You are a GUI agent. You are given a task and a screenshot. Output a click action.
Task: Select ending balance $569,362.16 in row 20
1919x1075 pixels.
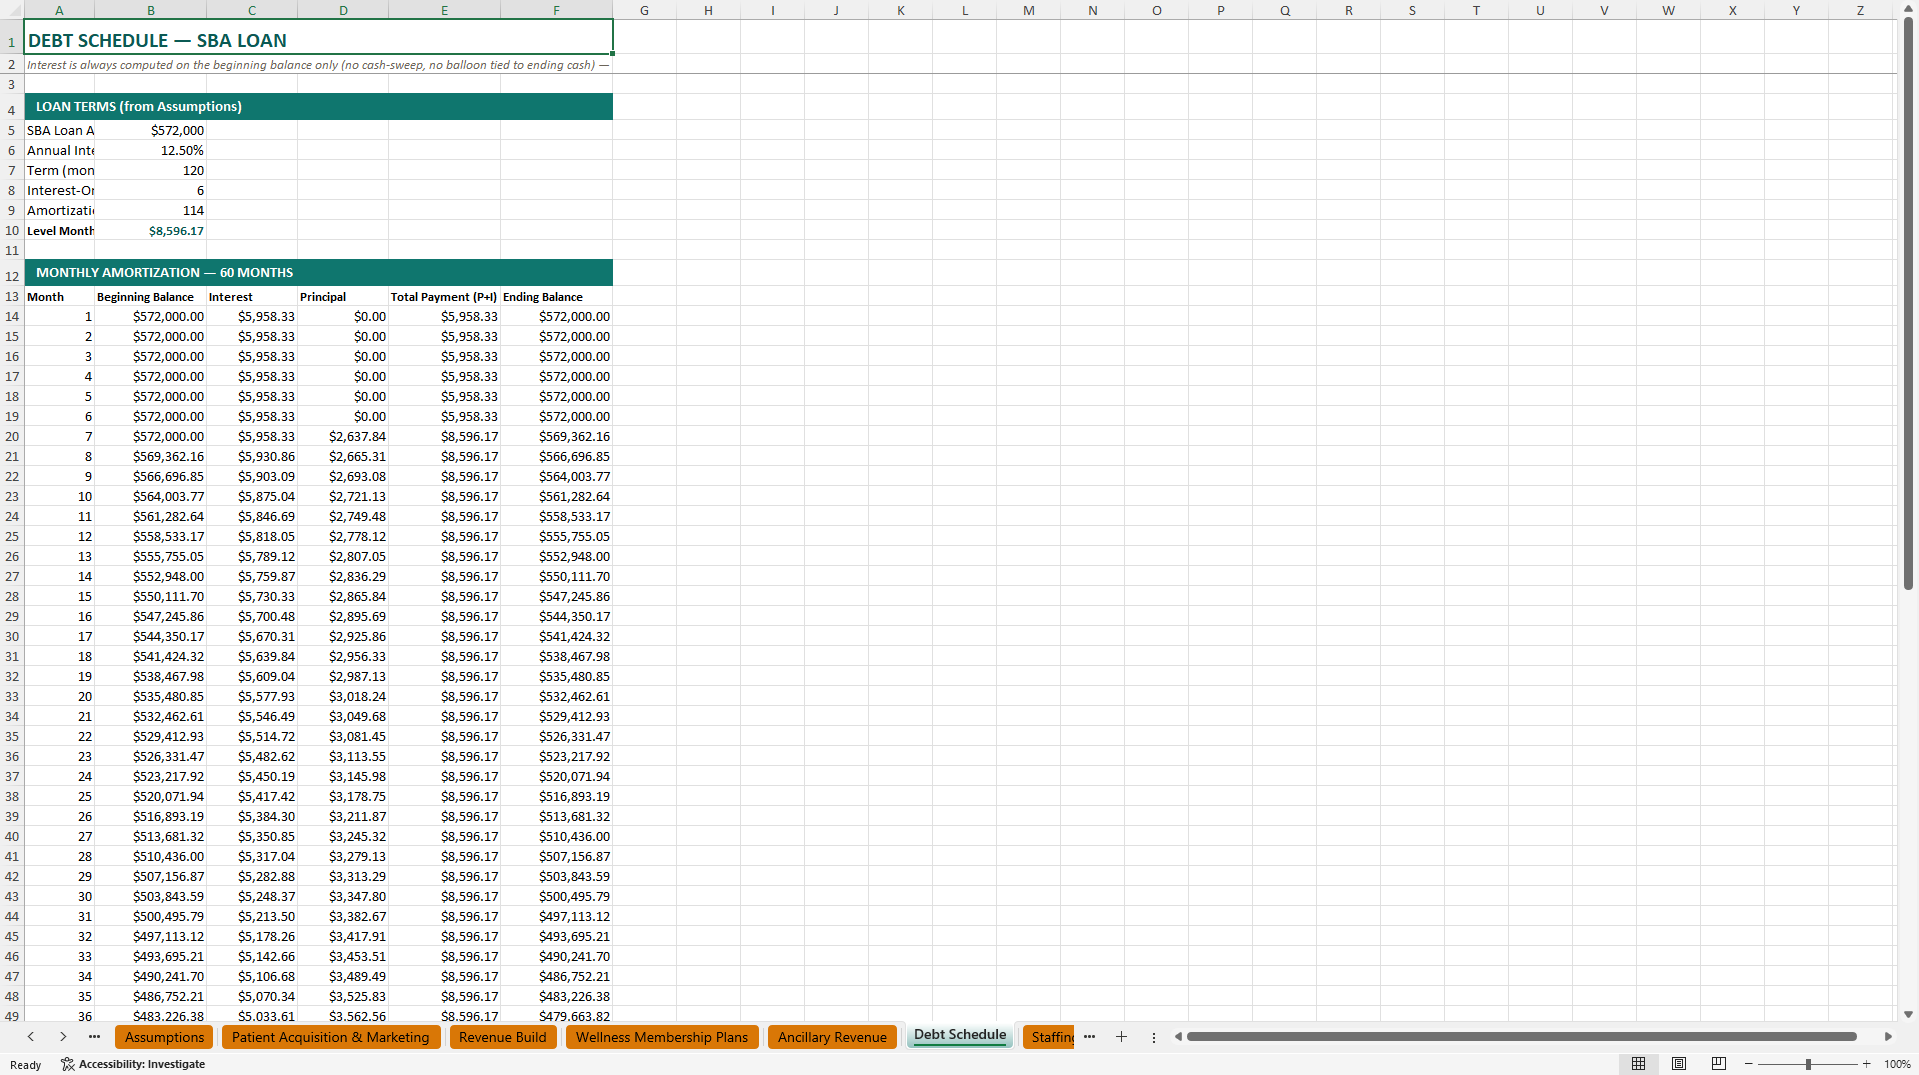(556, 436)
